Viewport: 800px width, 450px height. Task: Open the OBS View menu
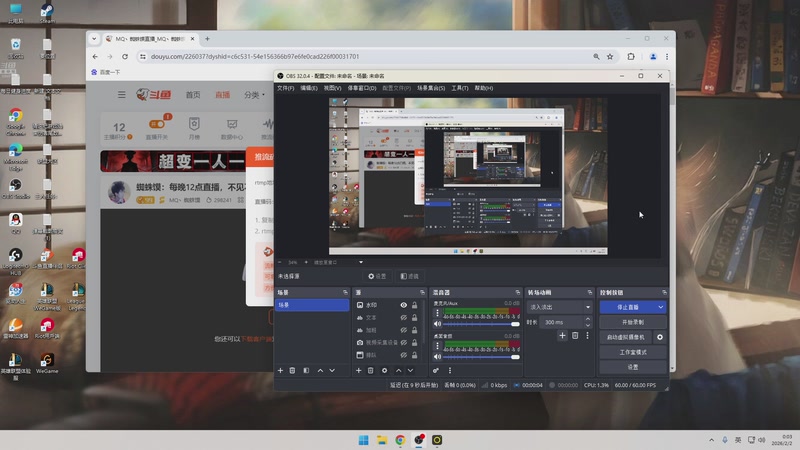[x=332, y=88]
